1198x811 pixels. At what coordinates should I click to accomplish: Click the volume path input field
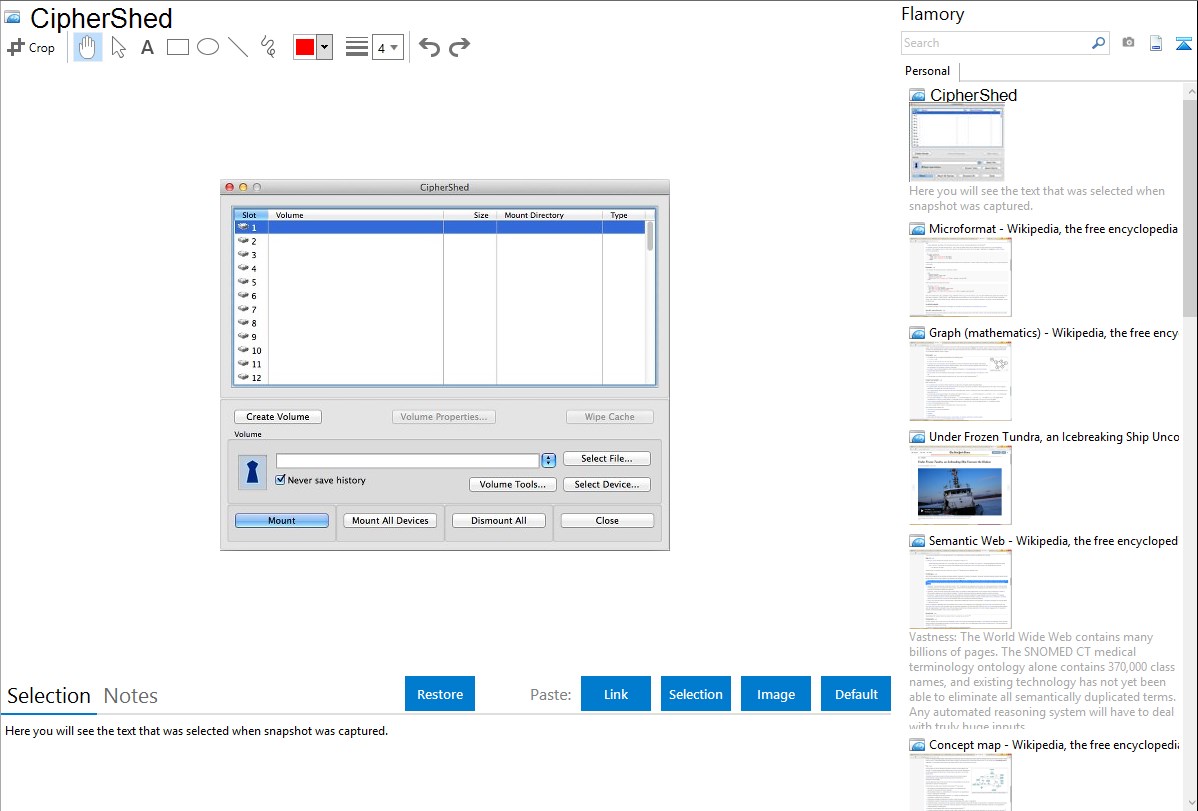coord(407,460)
